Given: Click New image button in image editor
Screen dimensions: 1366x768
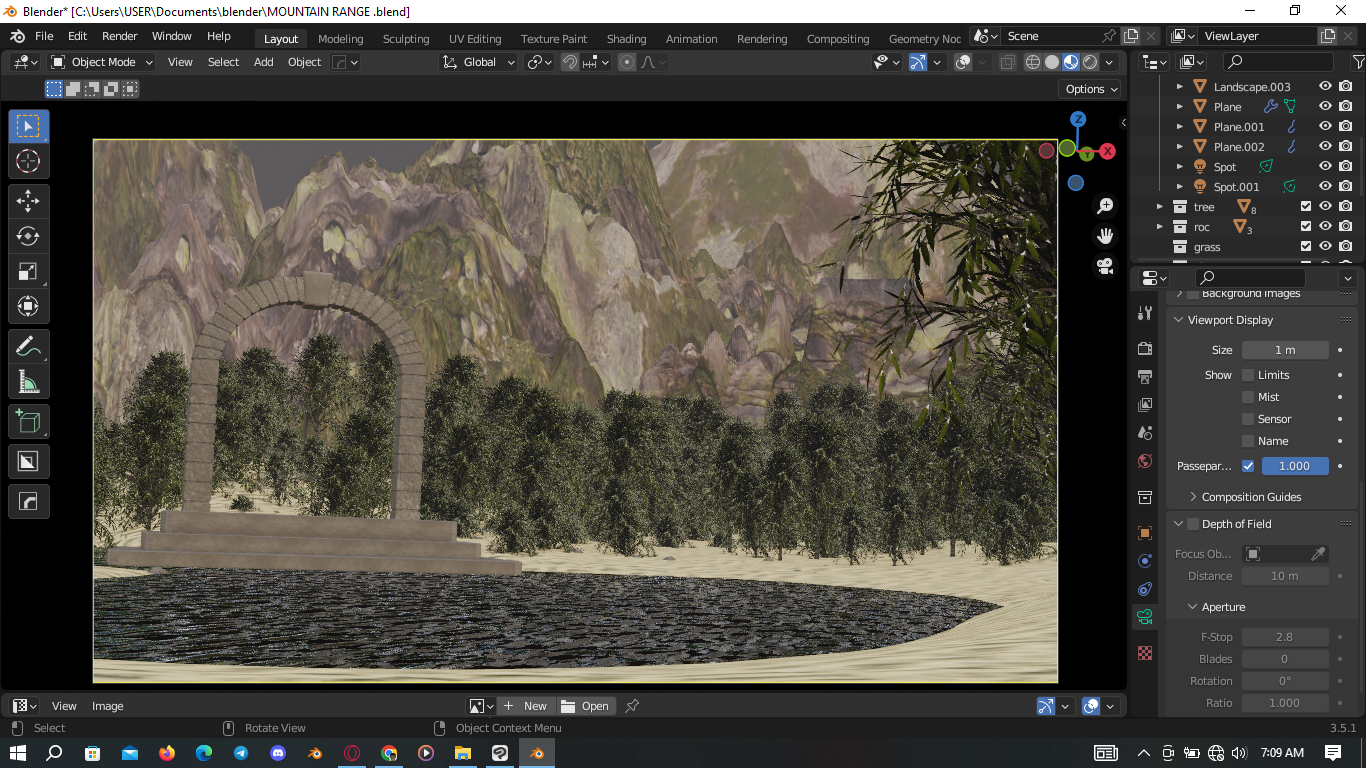Looking at the screenshot, I should click(x=525, y=706).
